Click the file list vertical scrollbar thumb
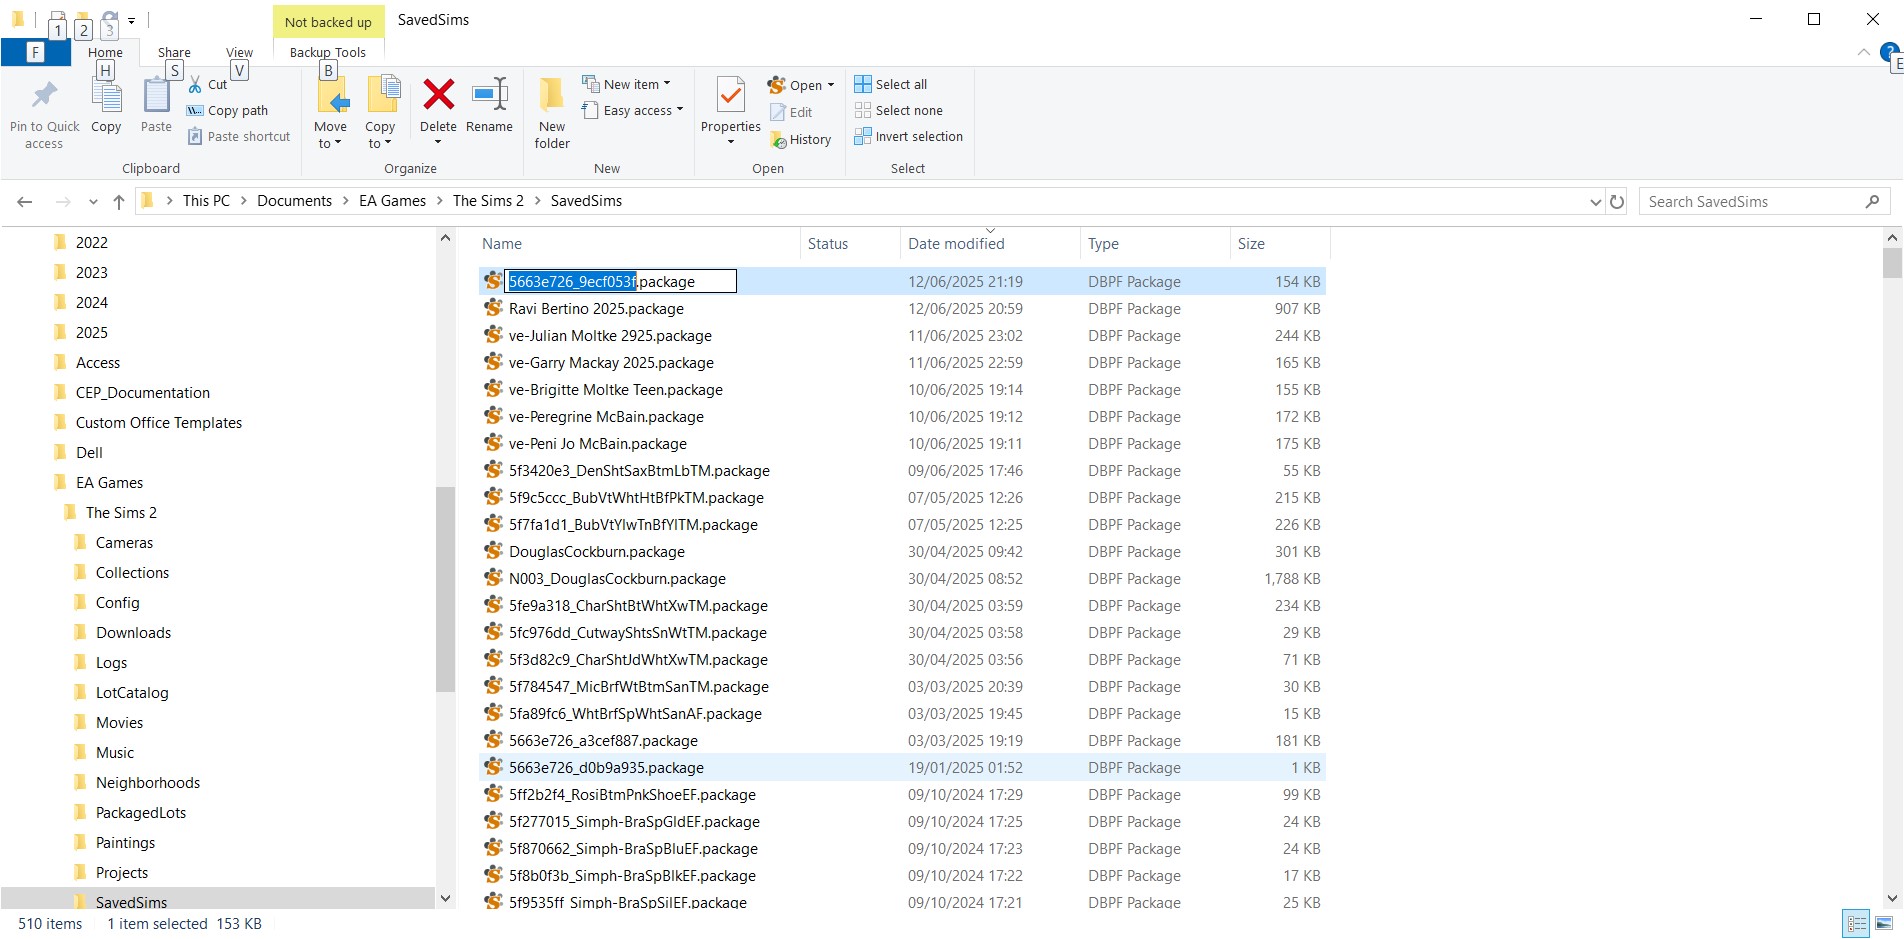The height and width of the screenshot is (939, 1904). pos(1892,263)
